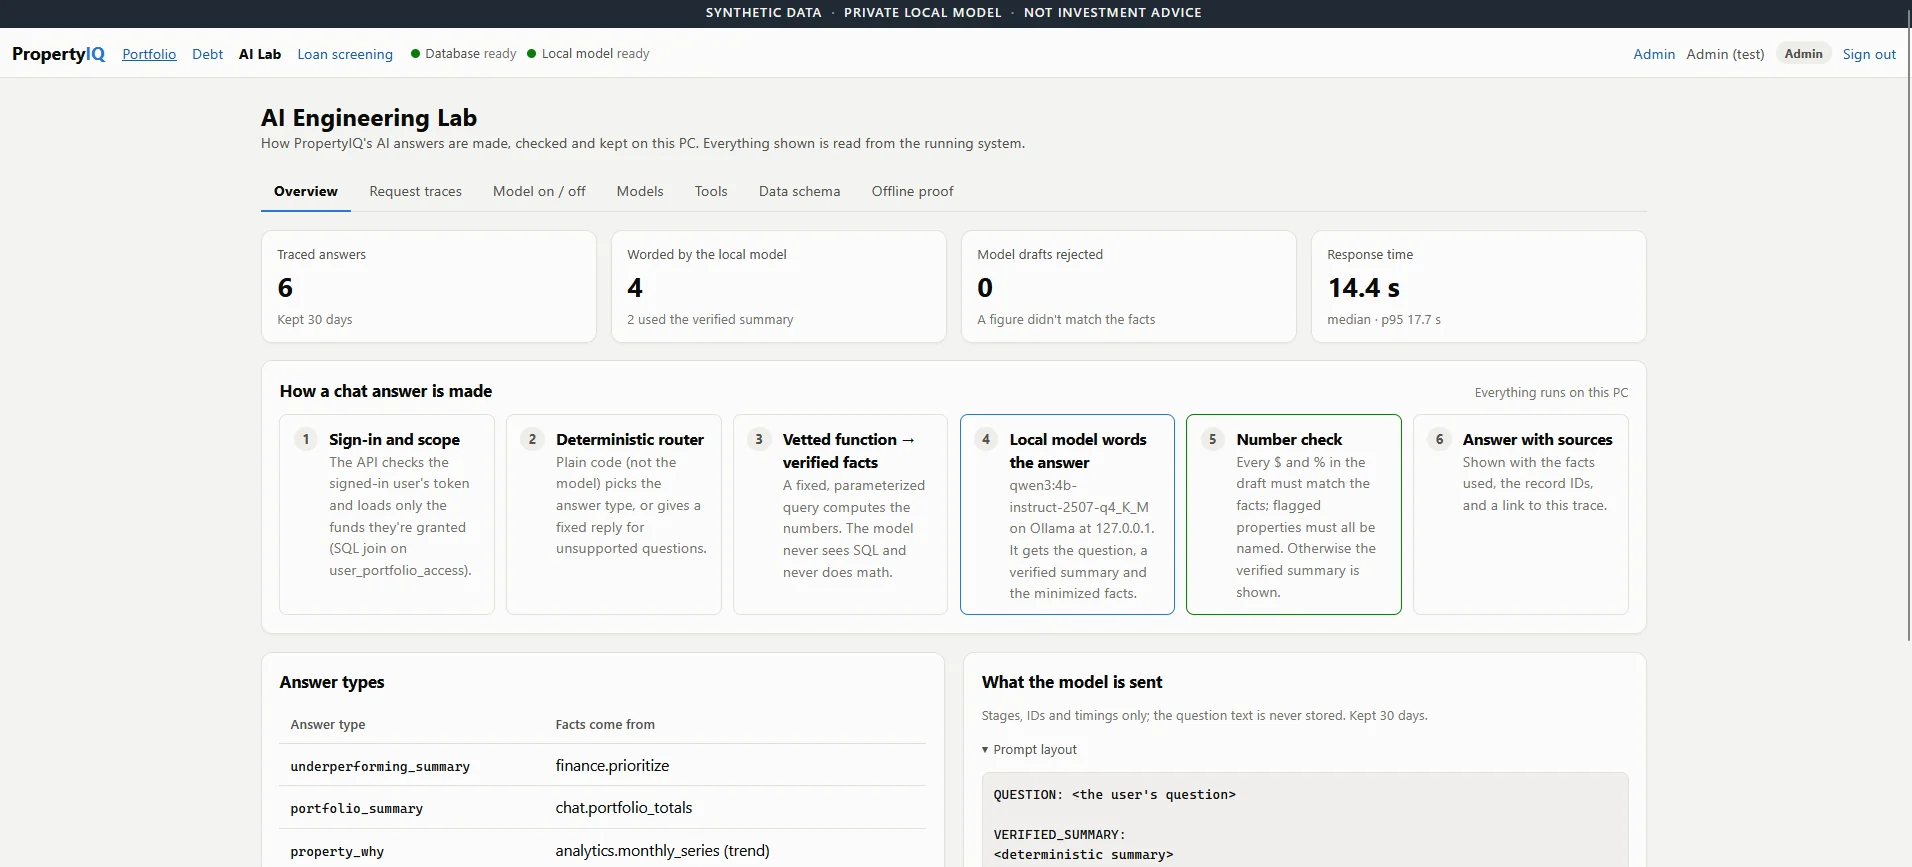Select the Number check step card
The image size is (1912, 867).
[x=1294, y=514]
